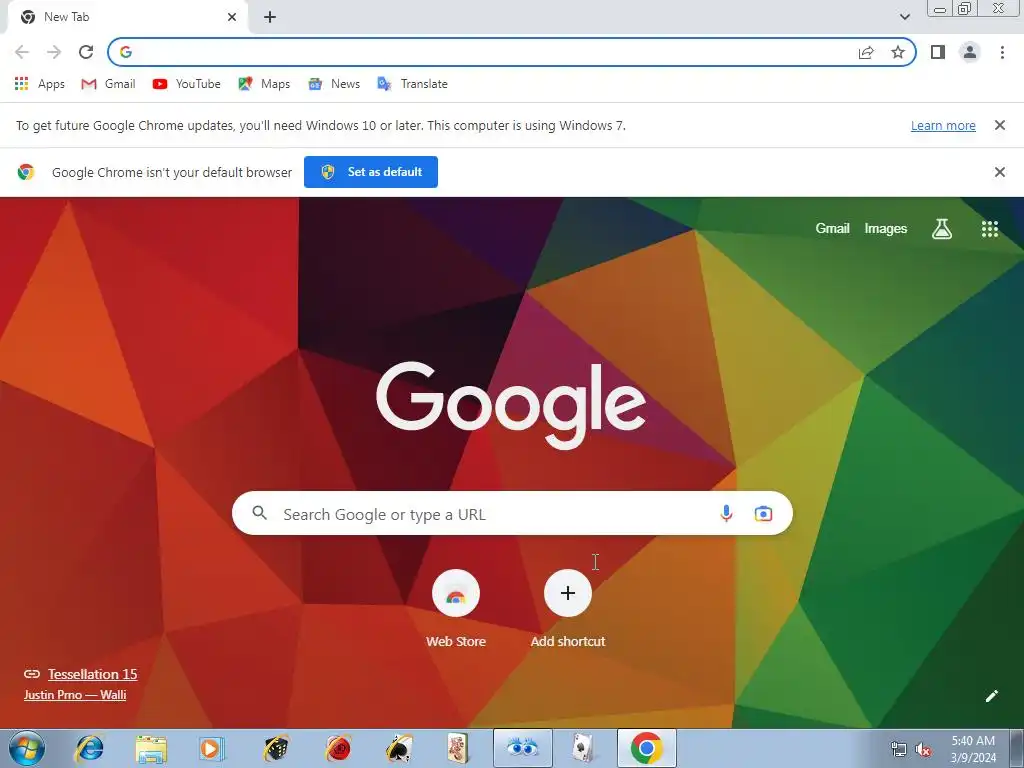This screenshot has width=1024, height=768.
Task: Open Chrome's three-dot menu
Action: pos(1002,52)
